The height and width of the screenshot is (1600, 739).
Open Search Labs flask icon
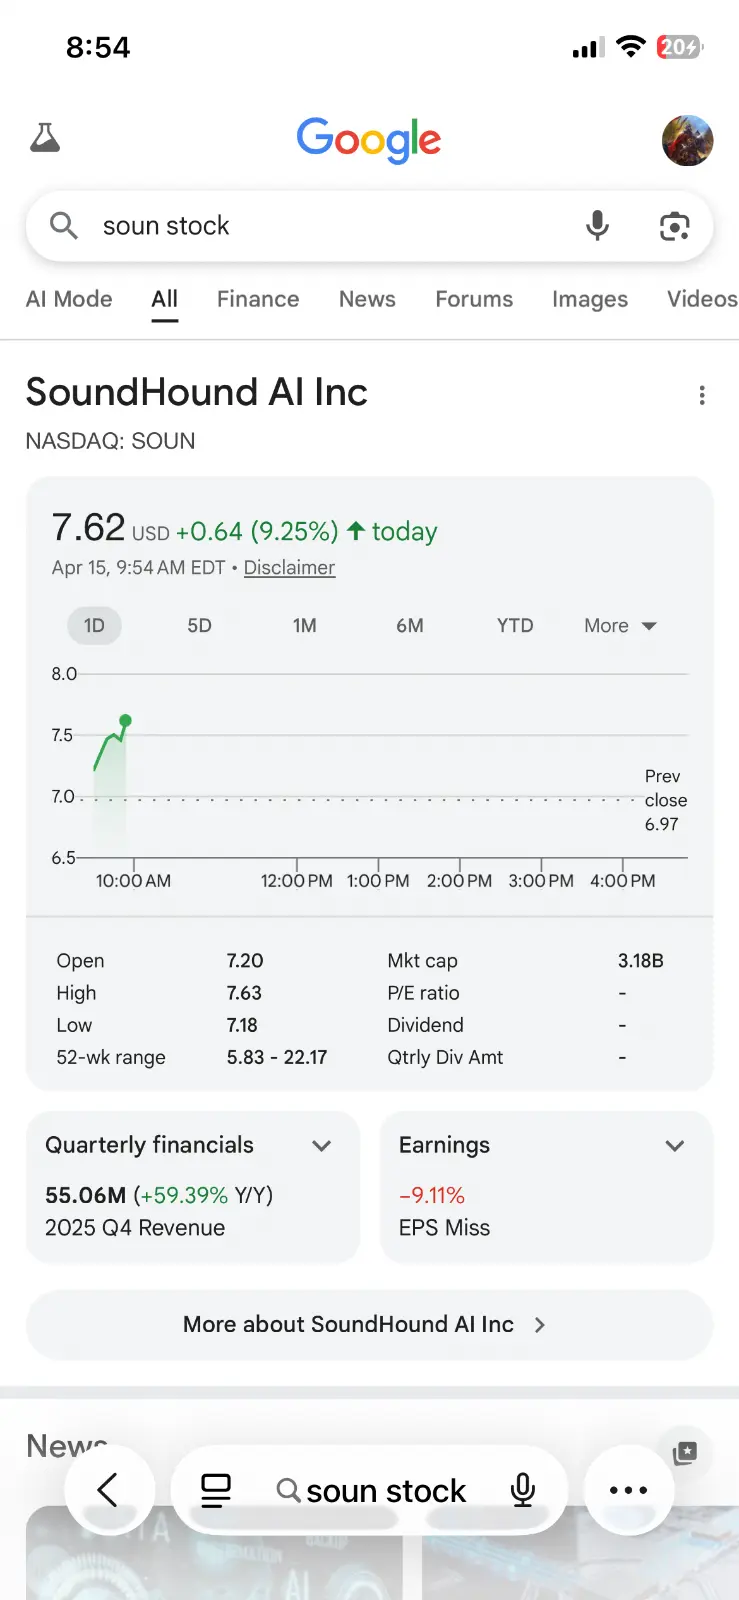click(45, 138)
